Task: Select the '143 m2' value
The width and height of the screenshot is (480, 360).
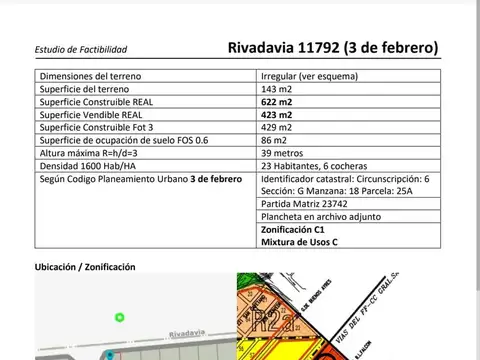Action: [276, 89]
